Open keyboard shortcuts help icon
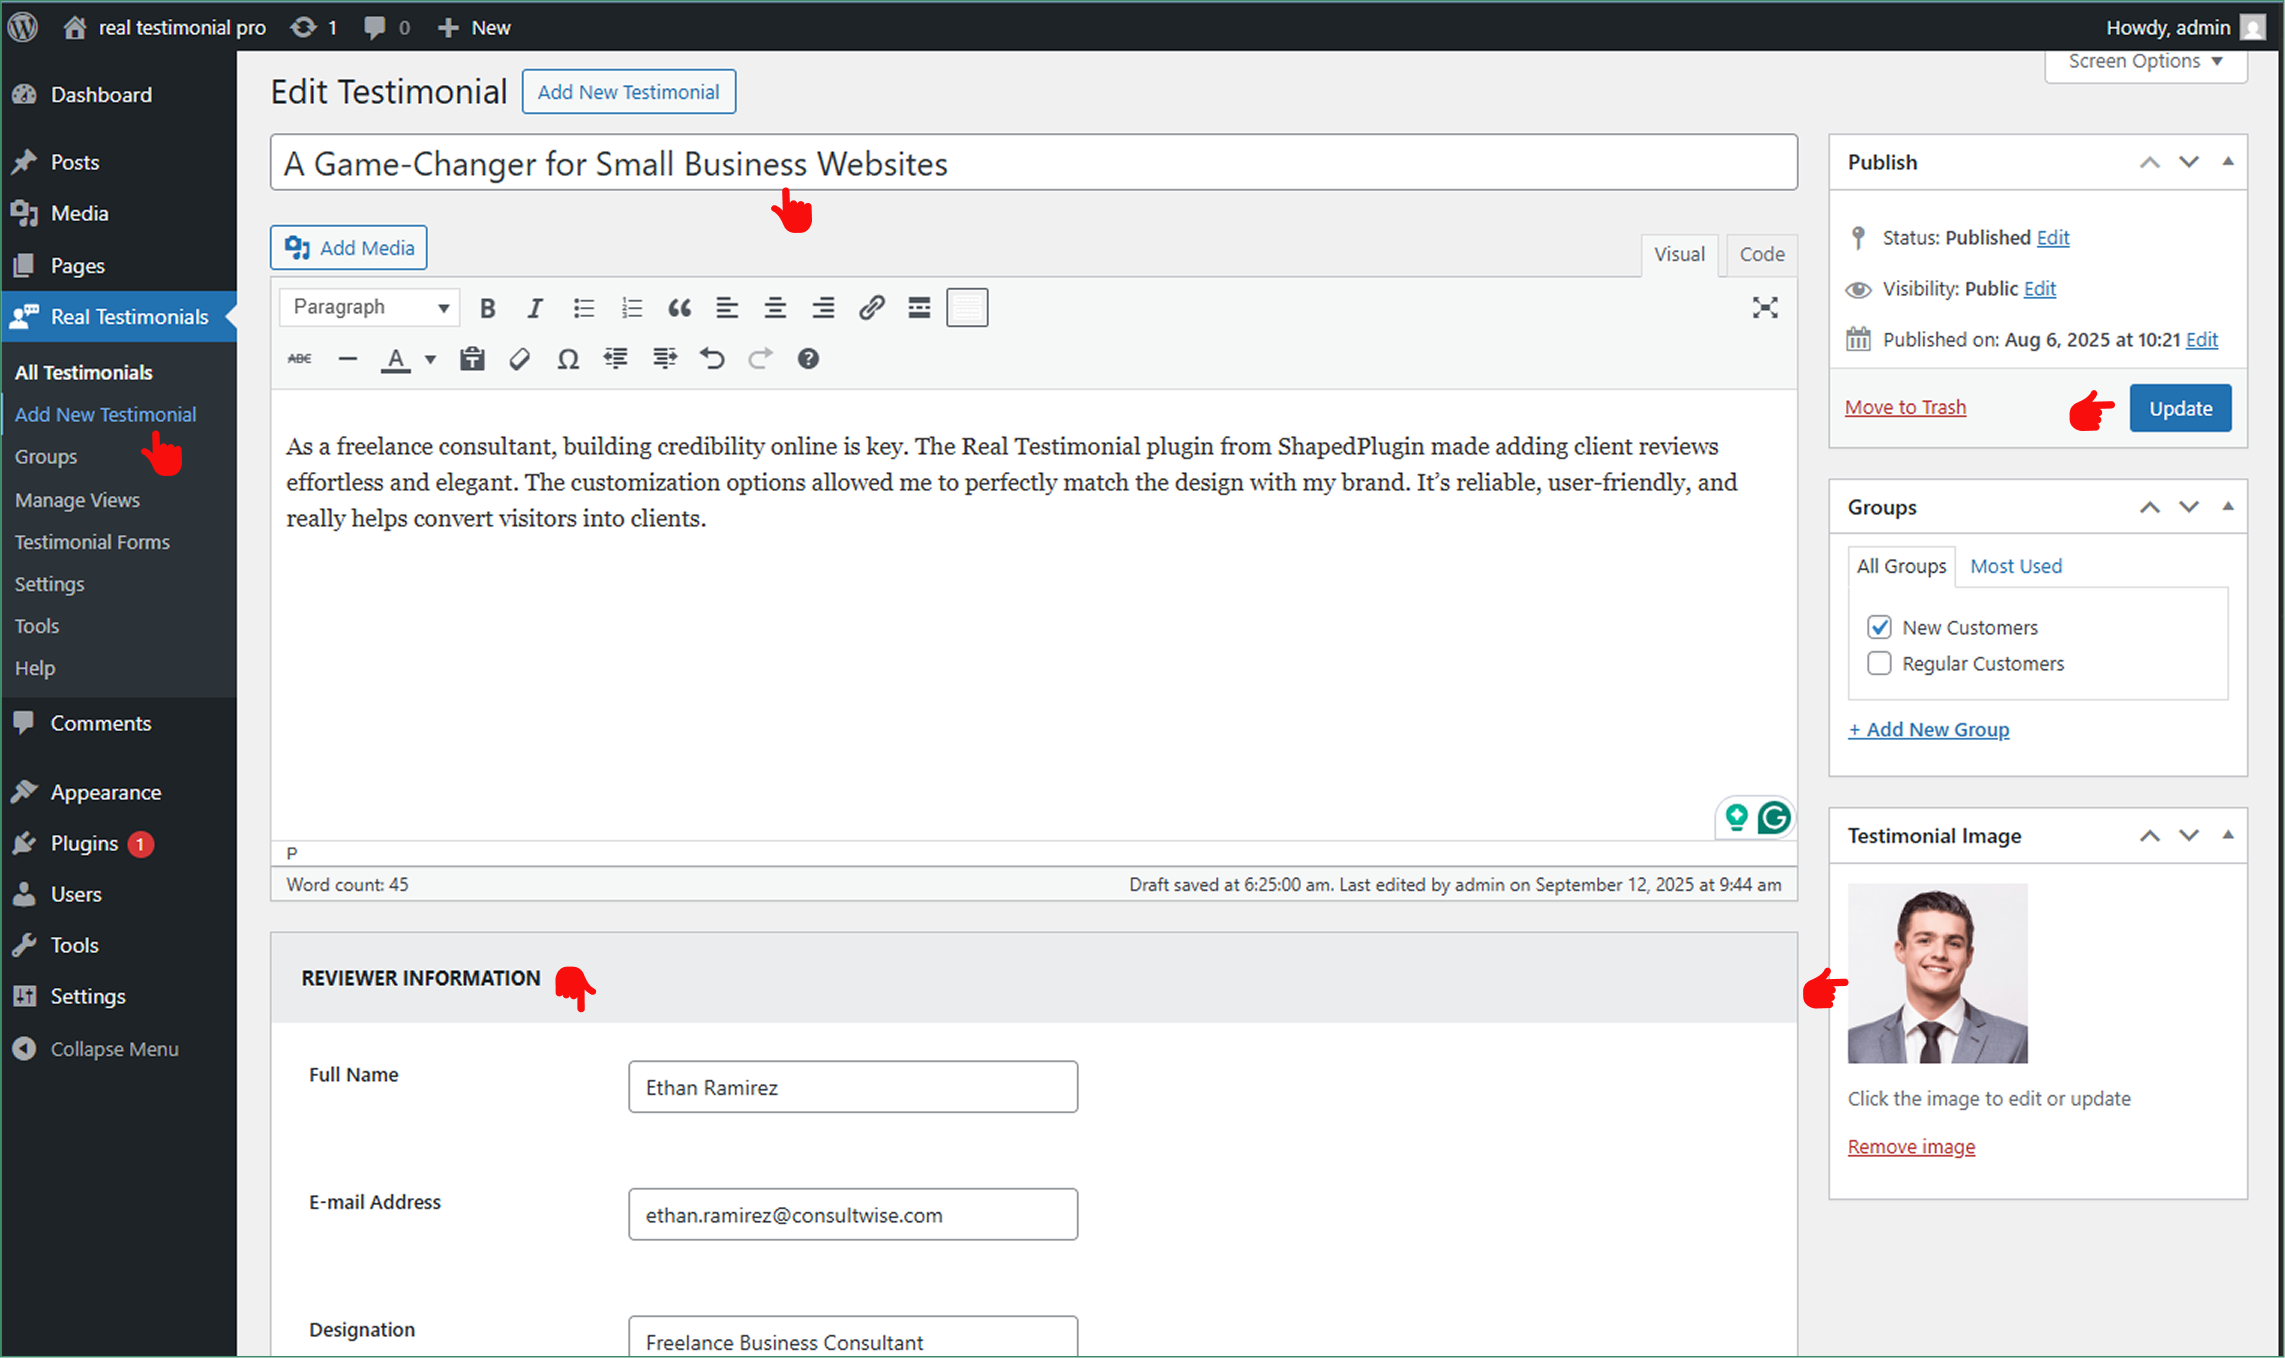This screenshot has width=2285, height=1358. click(808, 359)
